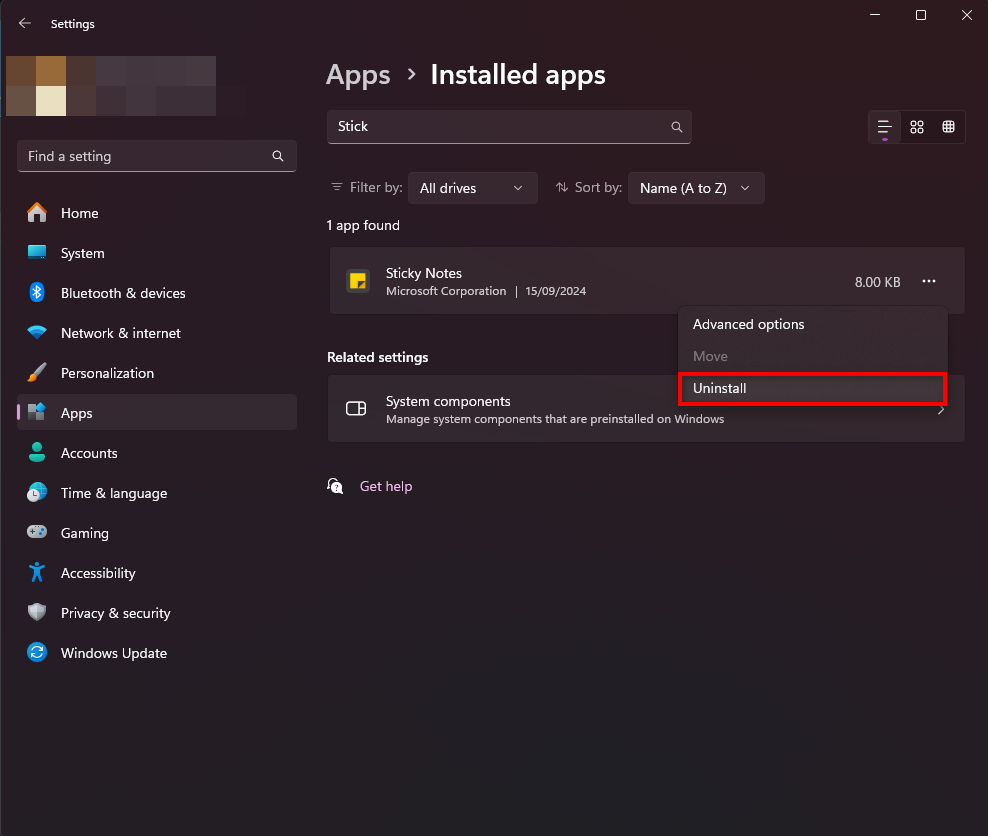Navigate back using the Apps breadcrumb

[358, 74]
